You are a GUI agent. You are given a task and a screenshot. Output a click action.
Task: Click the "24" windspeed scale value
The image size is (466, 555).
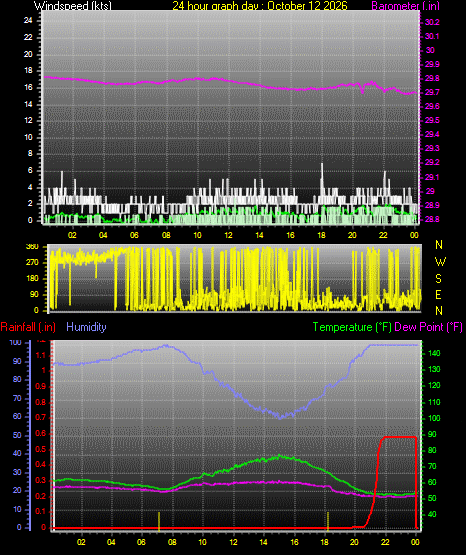coord(28,21)
